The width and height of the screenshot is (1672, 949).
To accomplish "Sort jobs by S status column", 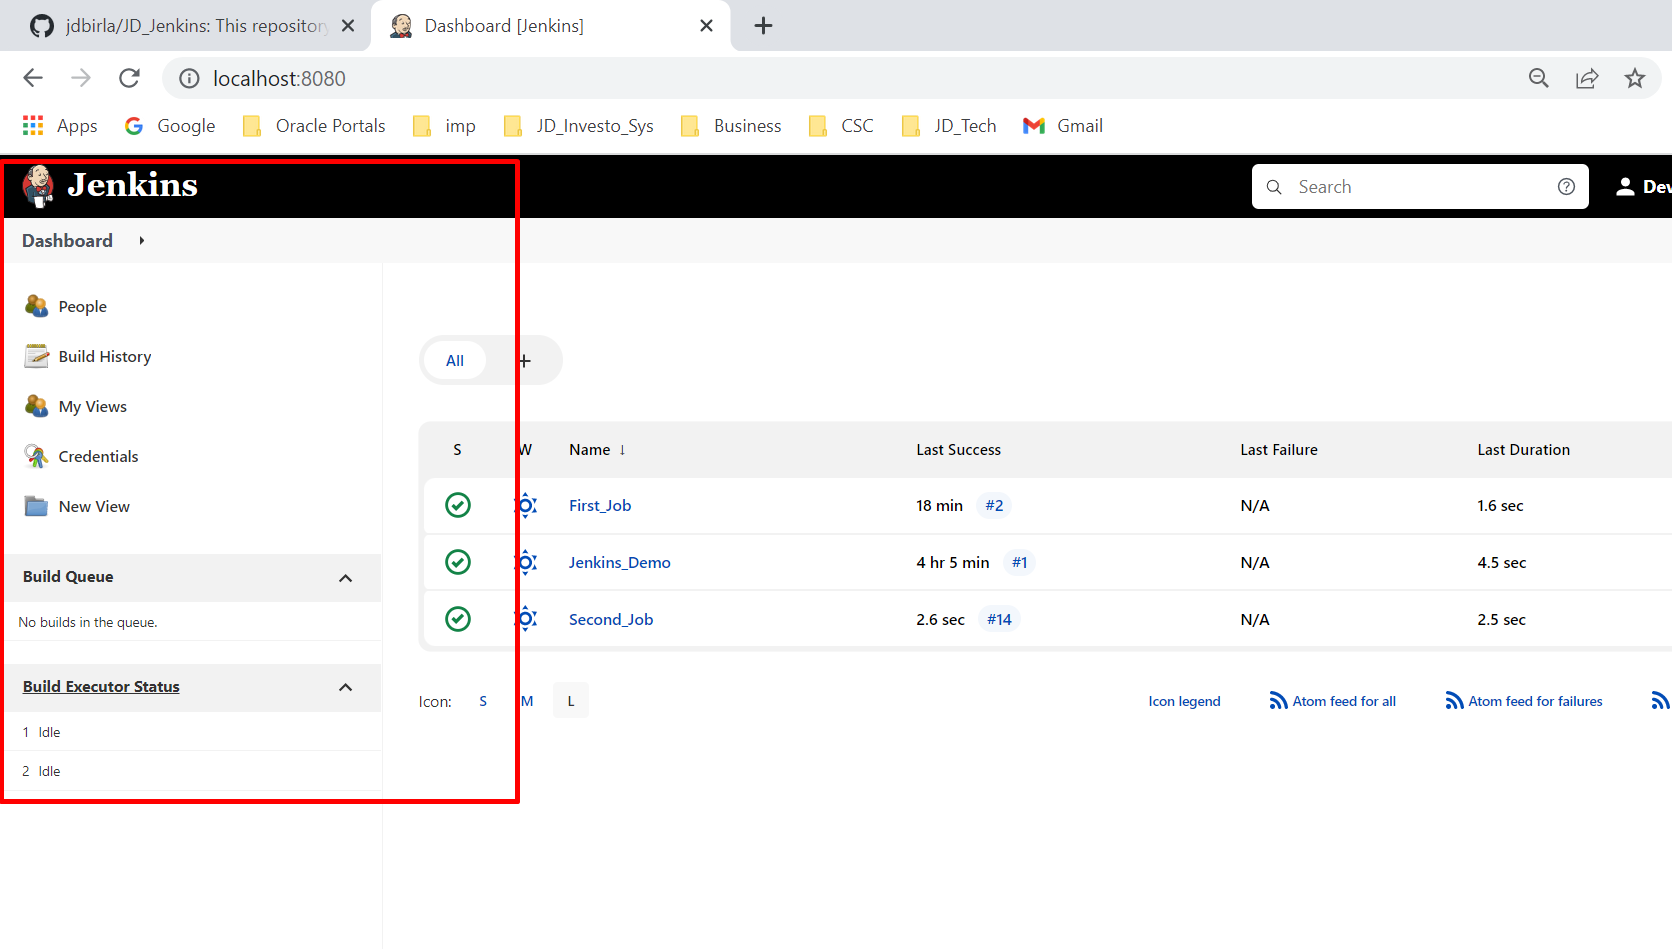I will tap(457, 450).
